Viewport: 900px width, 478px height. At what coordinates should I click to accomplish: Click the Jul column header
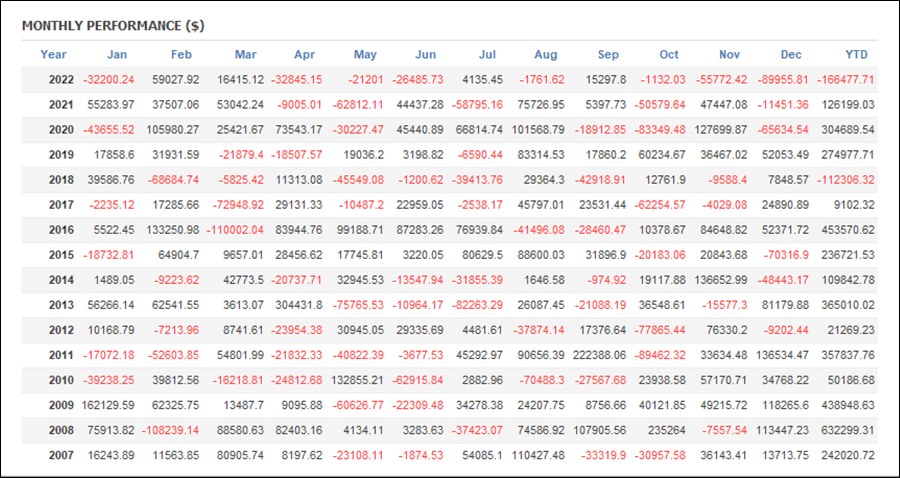coord(487,55)
